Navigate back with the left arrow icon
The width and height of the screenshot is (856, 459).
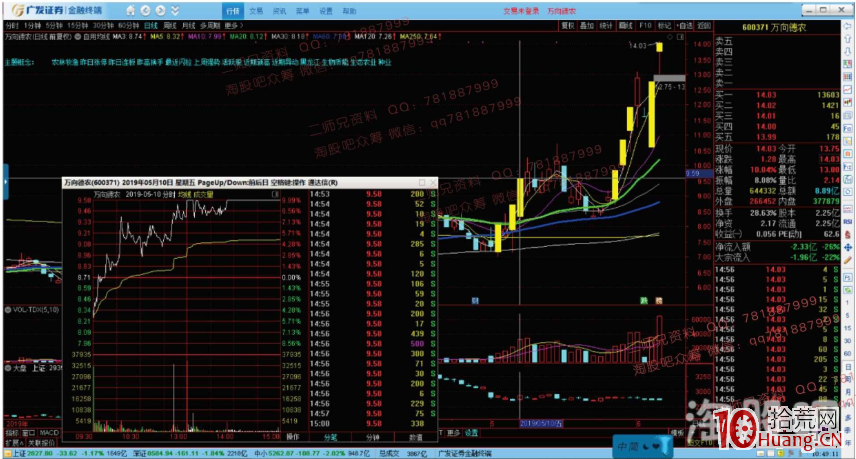145,10
